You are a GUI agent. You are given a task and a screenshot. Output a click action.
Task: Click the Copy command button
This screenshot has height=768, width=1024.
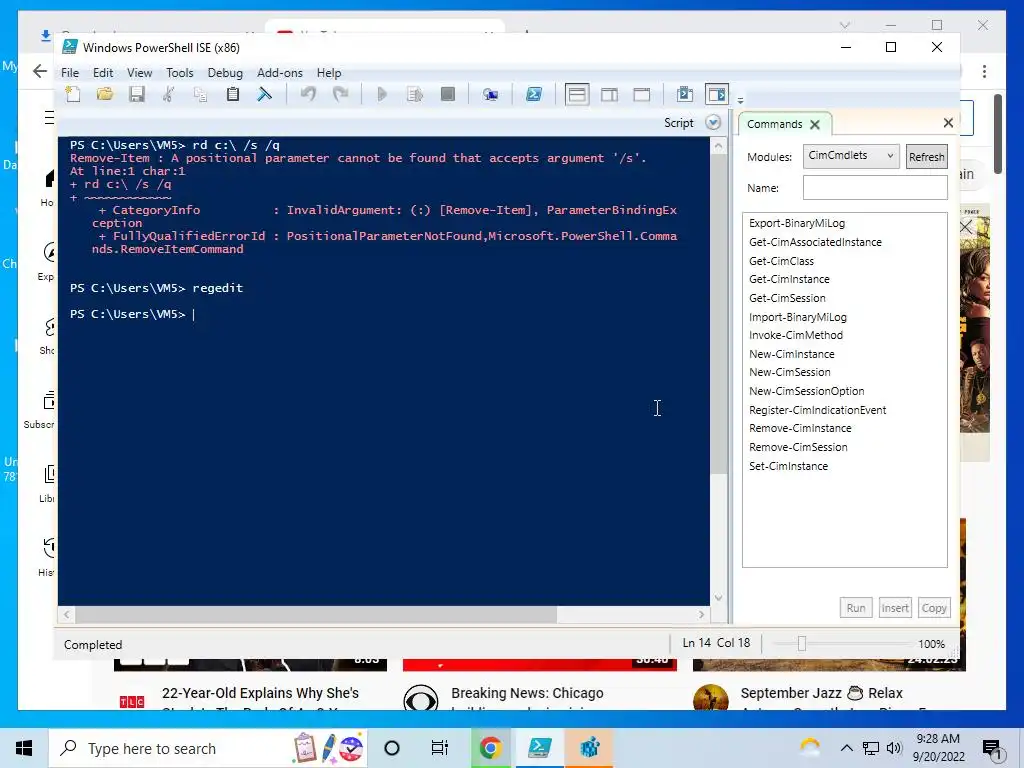[934, 608]
